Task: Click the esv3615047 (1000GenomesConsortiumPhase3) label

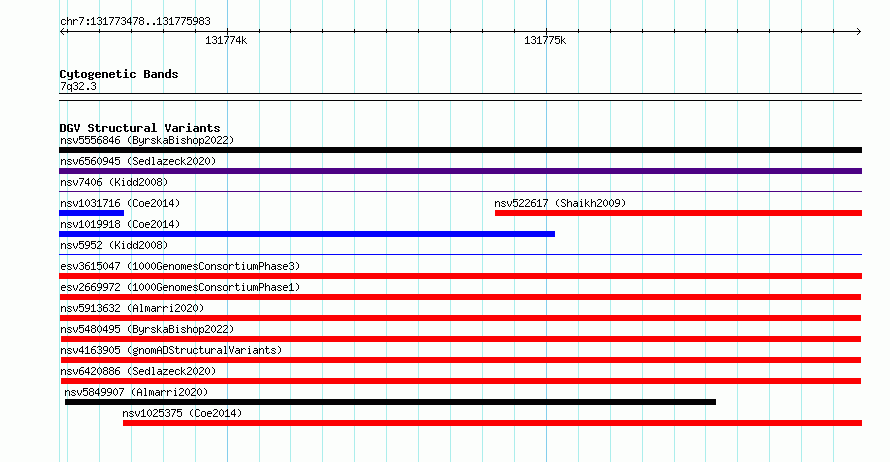Action: click(x=180, y=266)
